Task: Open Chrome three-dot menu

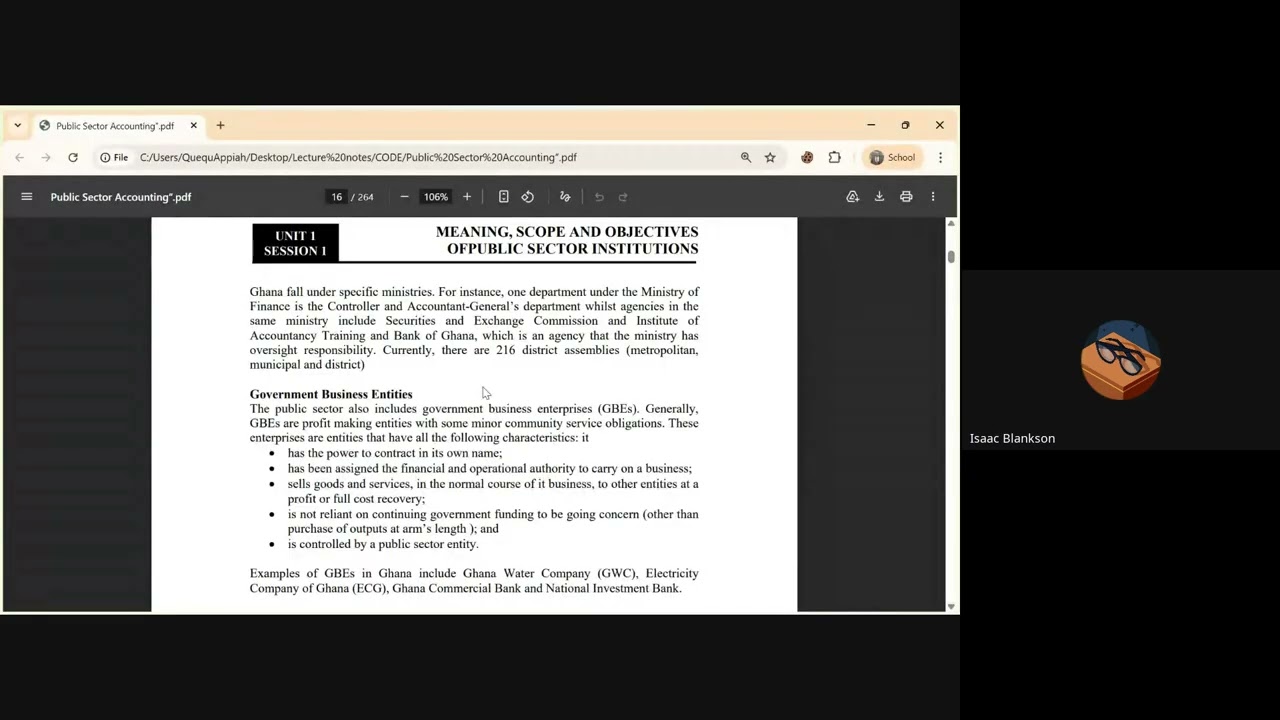Action: coord(940,157)
